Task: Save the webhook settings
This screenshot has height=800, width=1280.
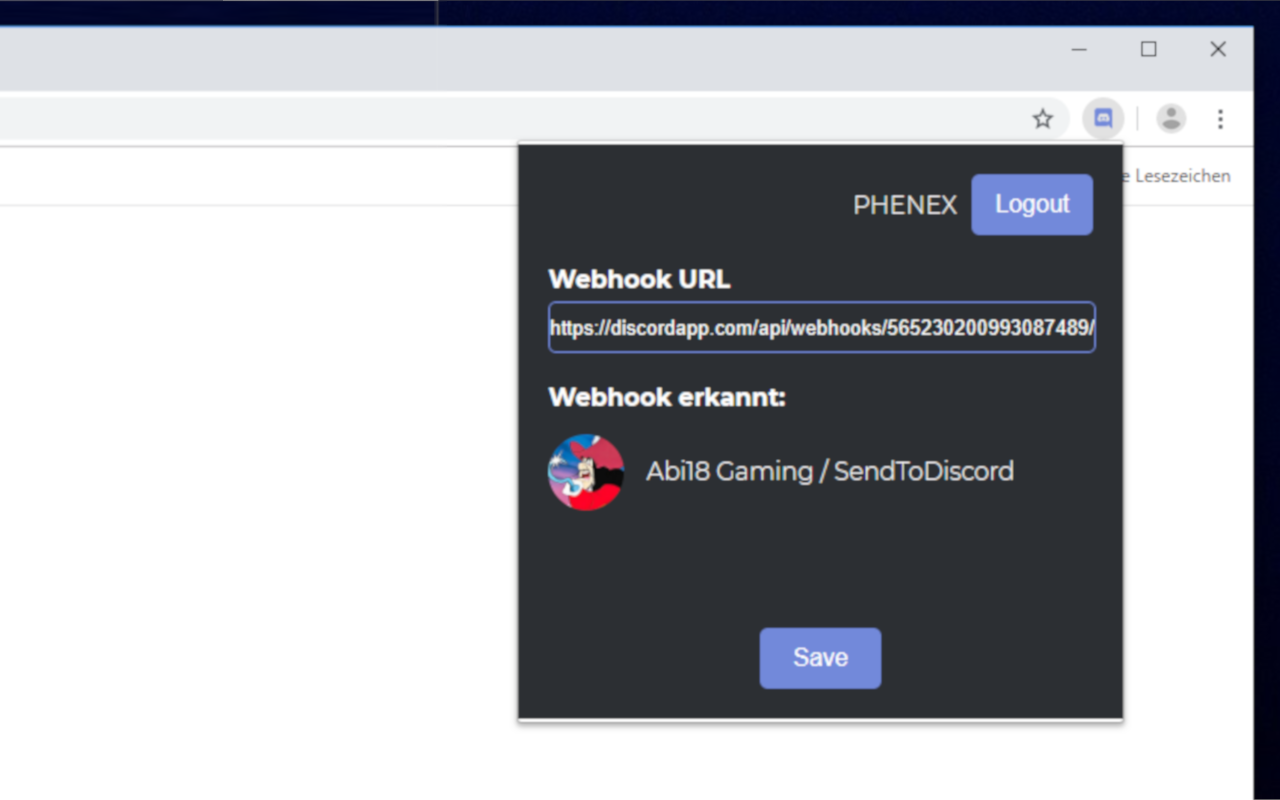Action: (820, 658)
